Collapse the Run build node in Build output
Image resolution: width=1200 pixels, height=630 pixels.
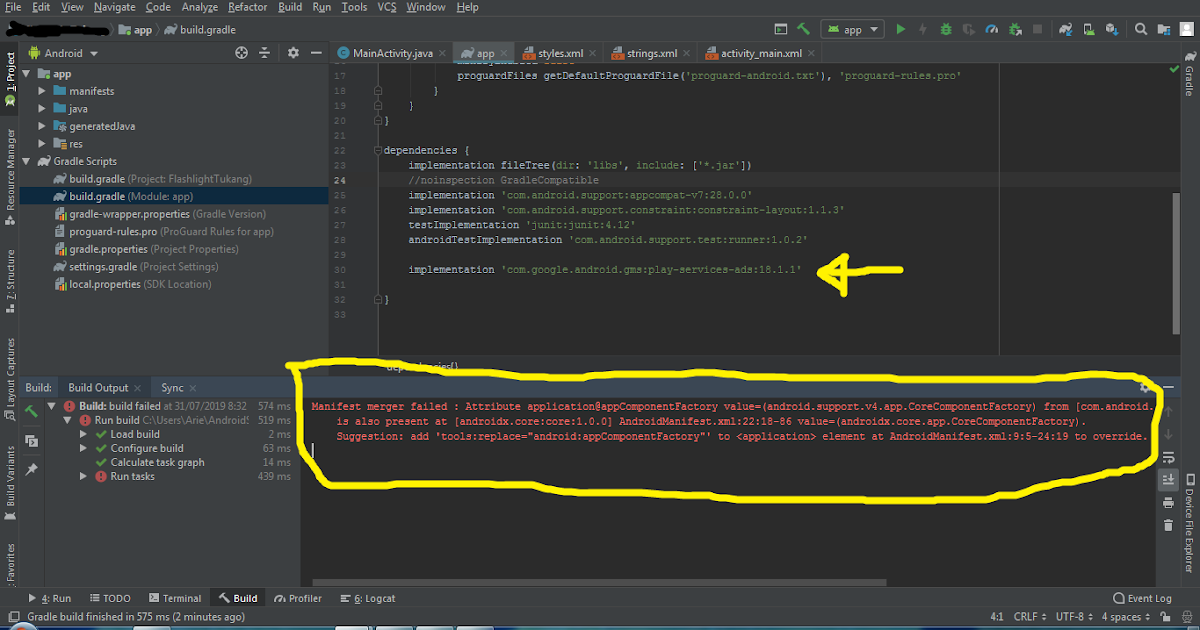click(x=65, y=419)
